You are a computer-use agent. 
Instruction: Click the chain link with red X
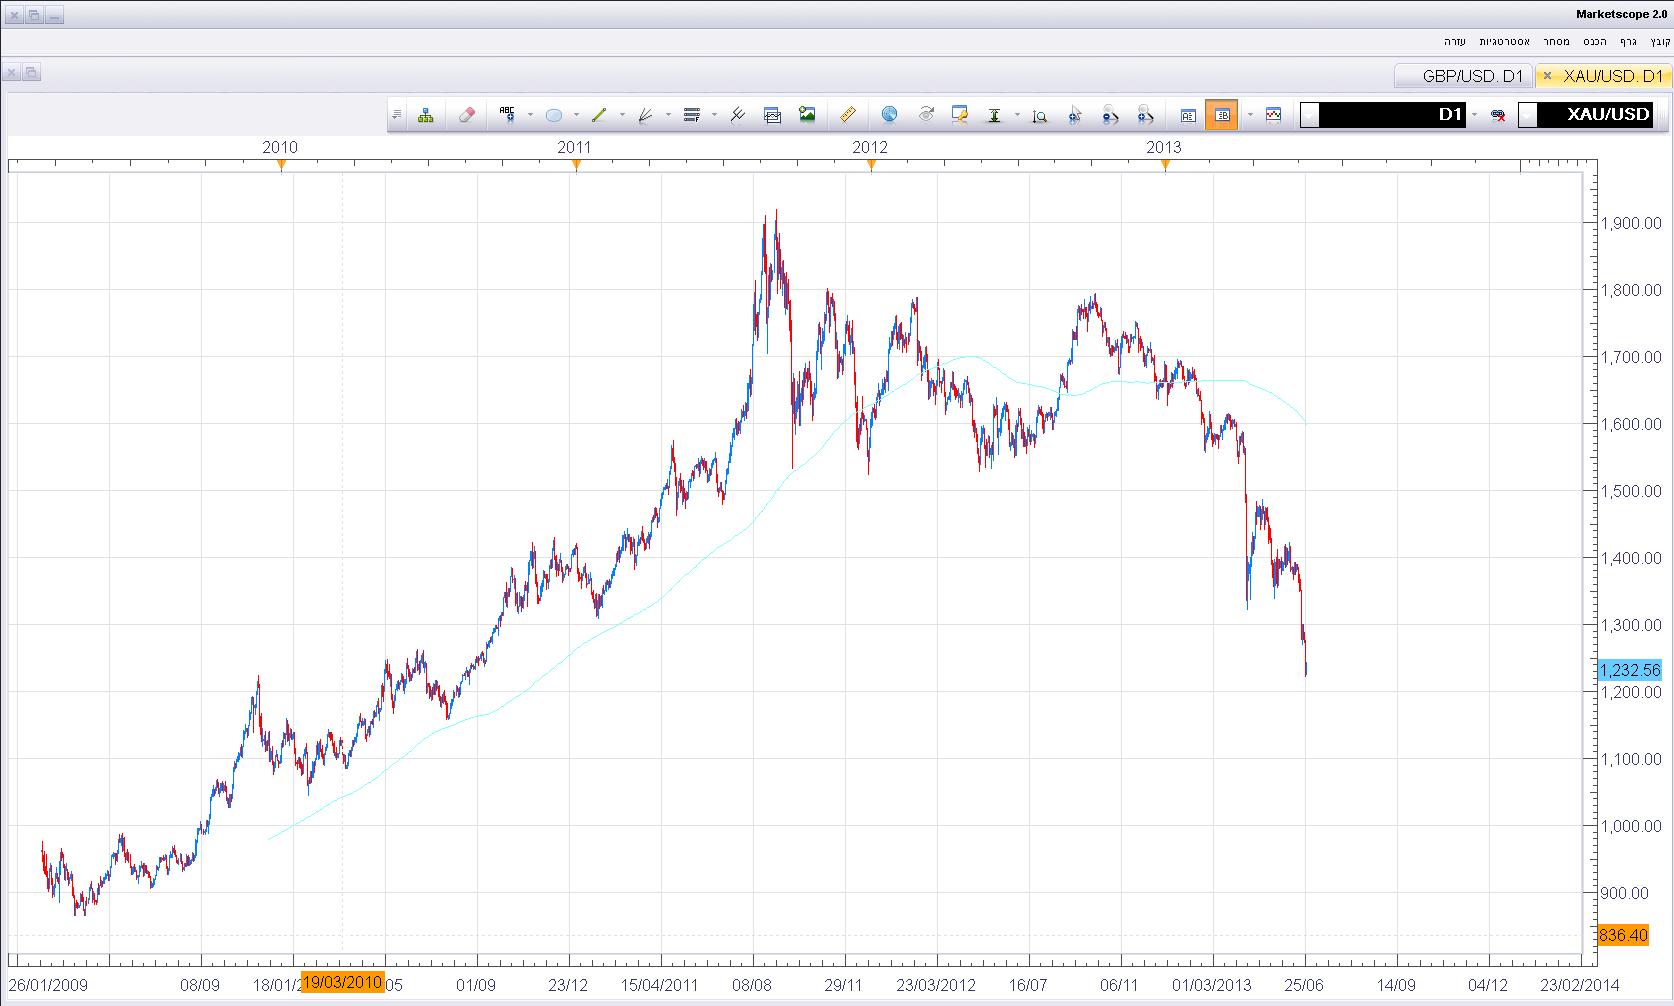click(x=1498, y=115)
